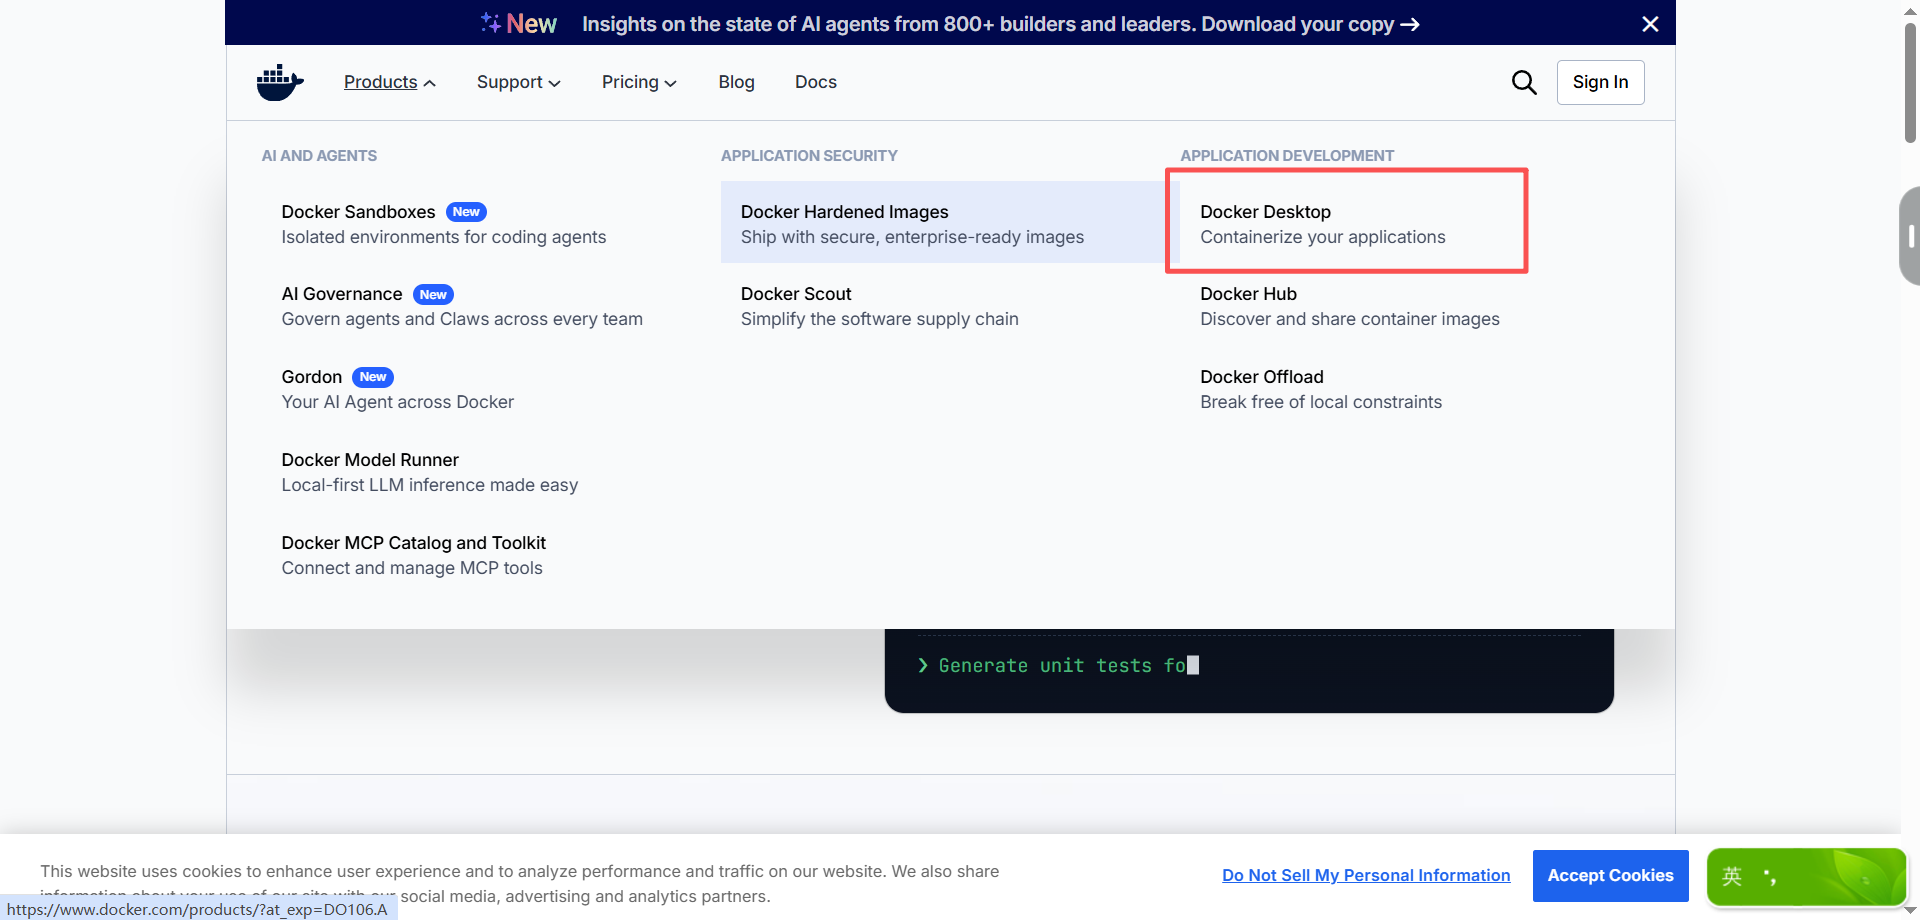Click Do Not Sell My Personal Information
1920x920 pixels.
pos(1366,875)
